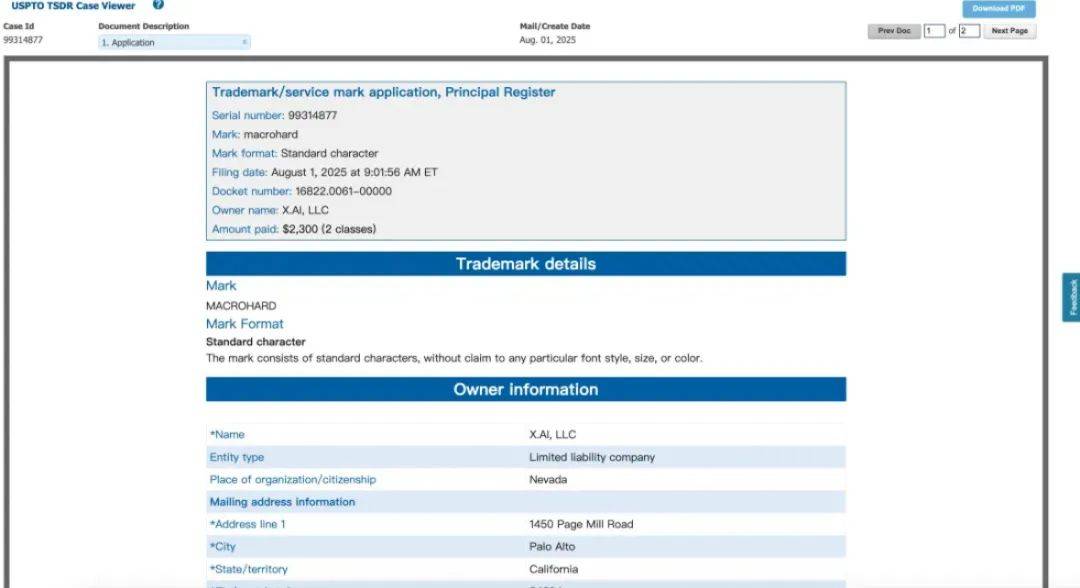Click the *State/territory label
The width and height of the screenshot is (1080, 588).
click(x=249, y=569)
